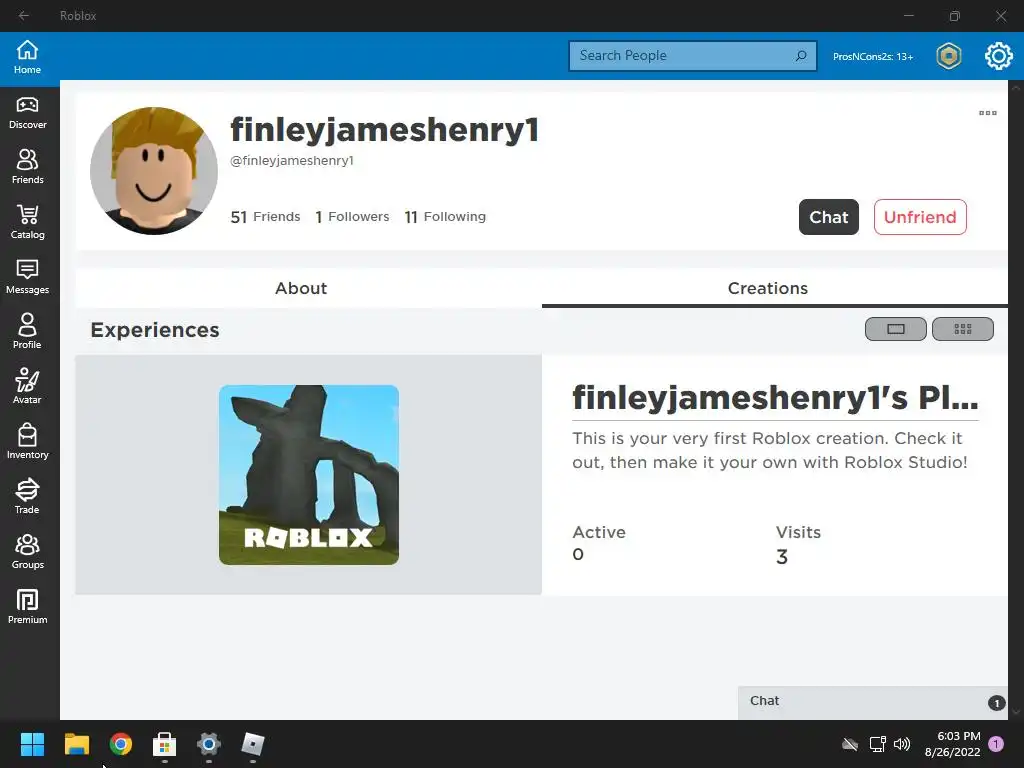Click ProsNCons2s: 13+ account label
The image size is (1024, 768).
[872, 57]
